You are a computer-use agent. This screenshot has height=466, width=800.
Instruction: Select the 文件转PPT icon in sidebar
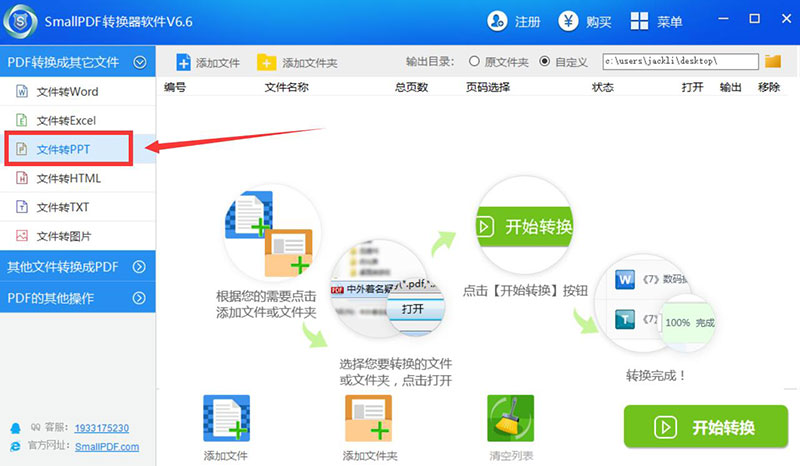[x=22, y=149]
